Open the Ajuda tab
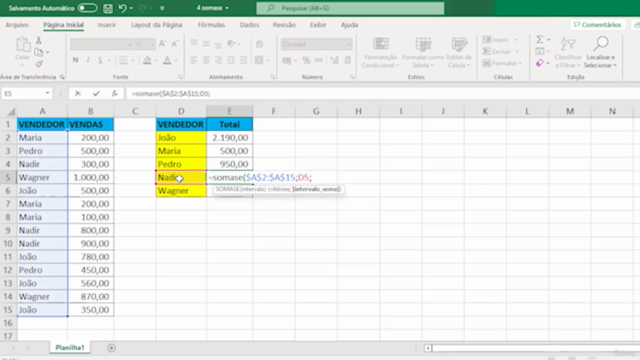Screen dimensions: 640x360 coord(349,25)
